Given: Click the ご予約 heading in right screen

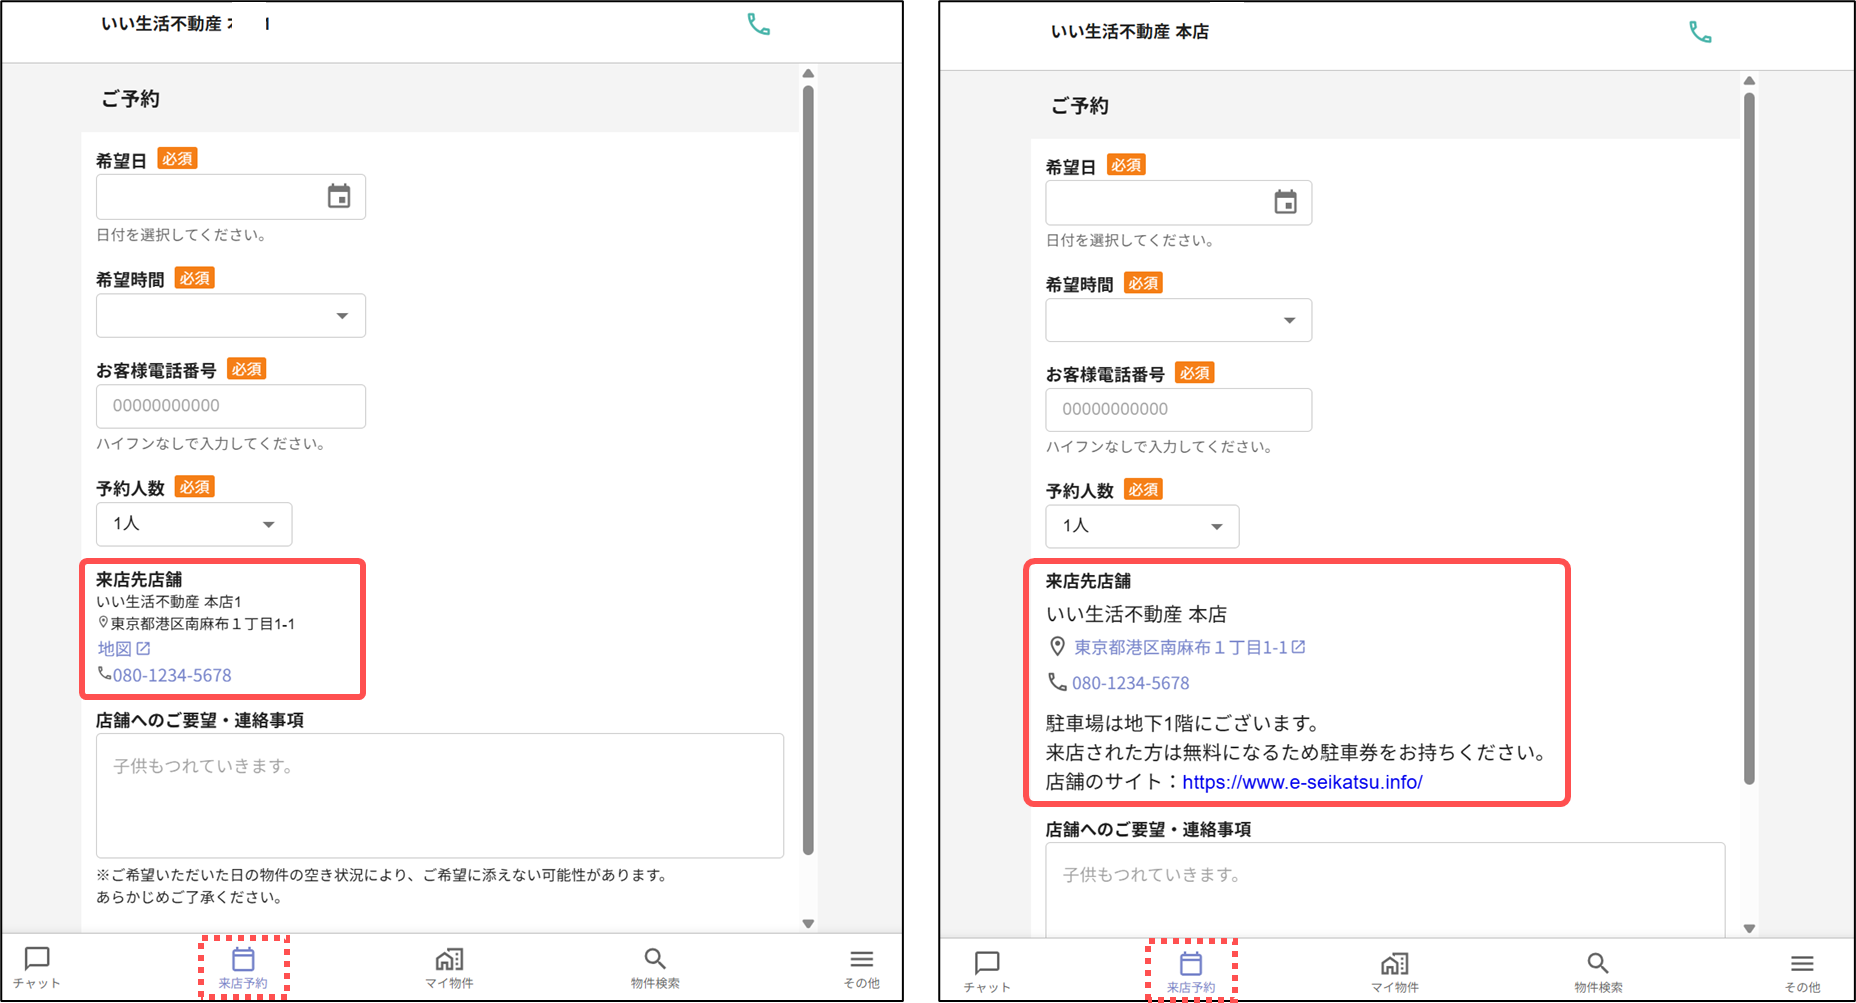Looking at the screenshot, I should click(1080, 106).
